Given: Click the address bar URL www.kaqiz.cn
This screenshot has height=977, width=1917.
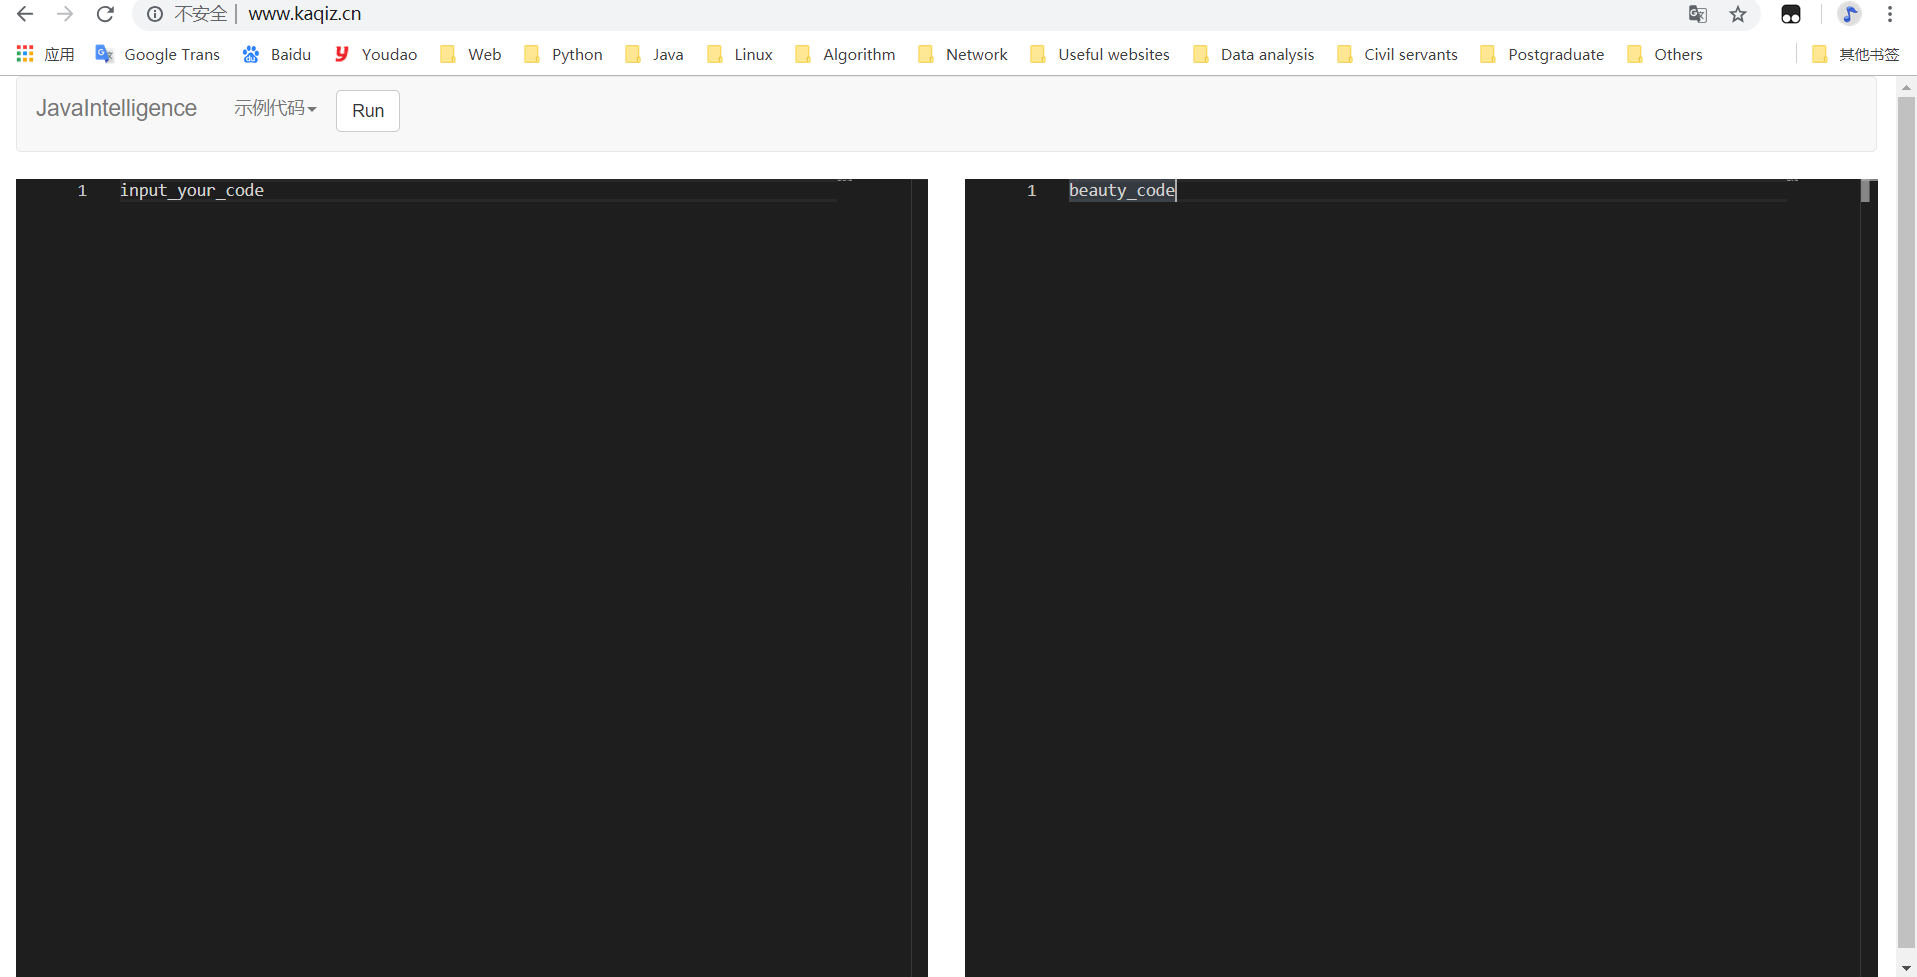Looking at the screenshot, I should (x=305, y=14).
